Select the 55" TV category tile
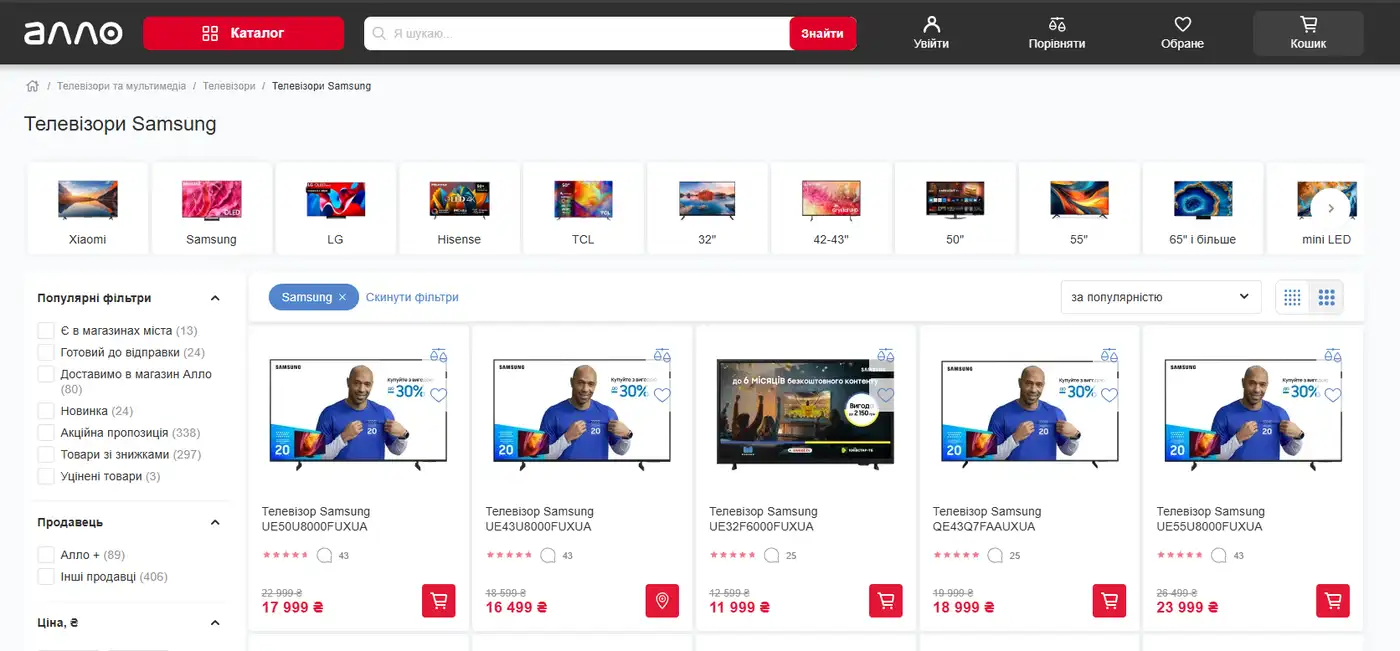 point(1079,207)
